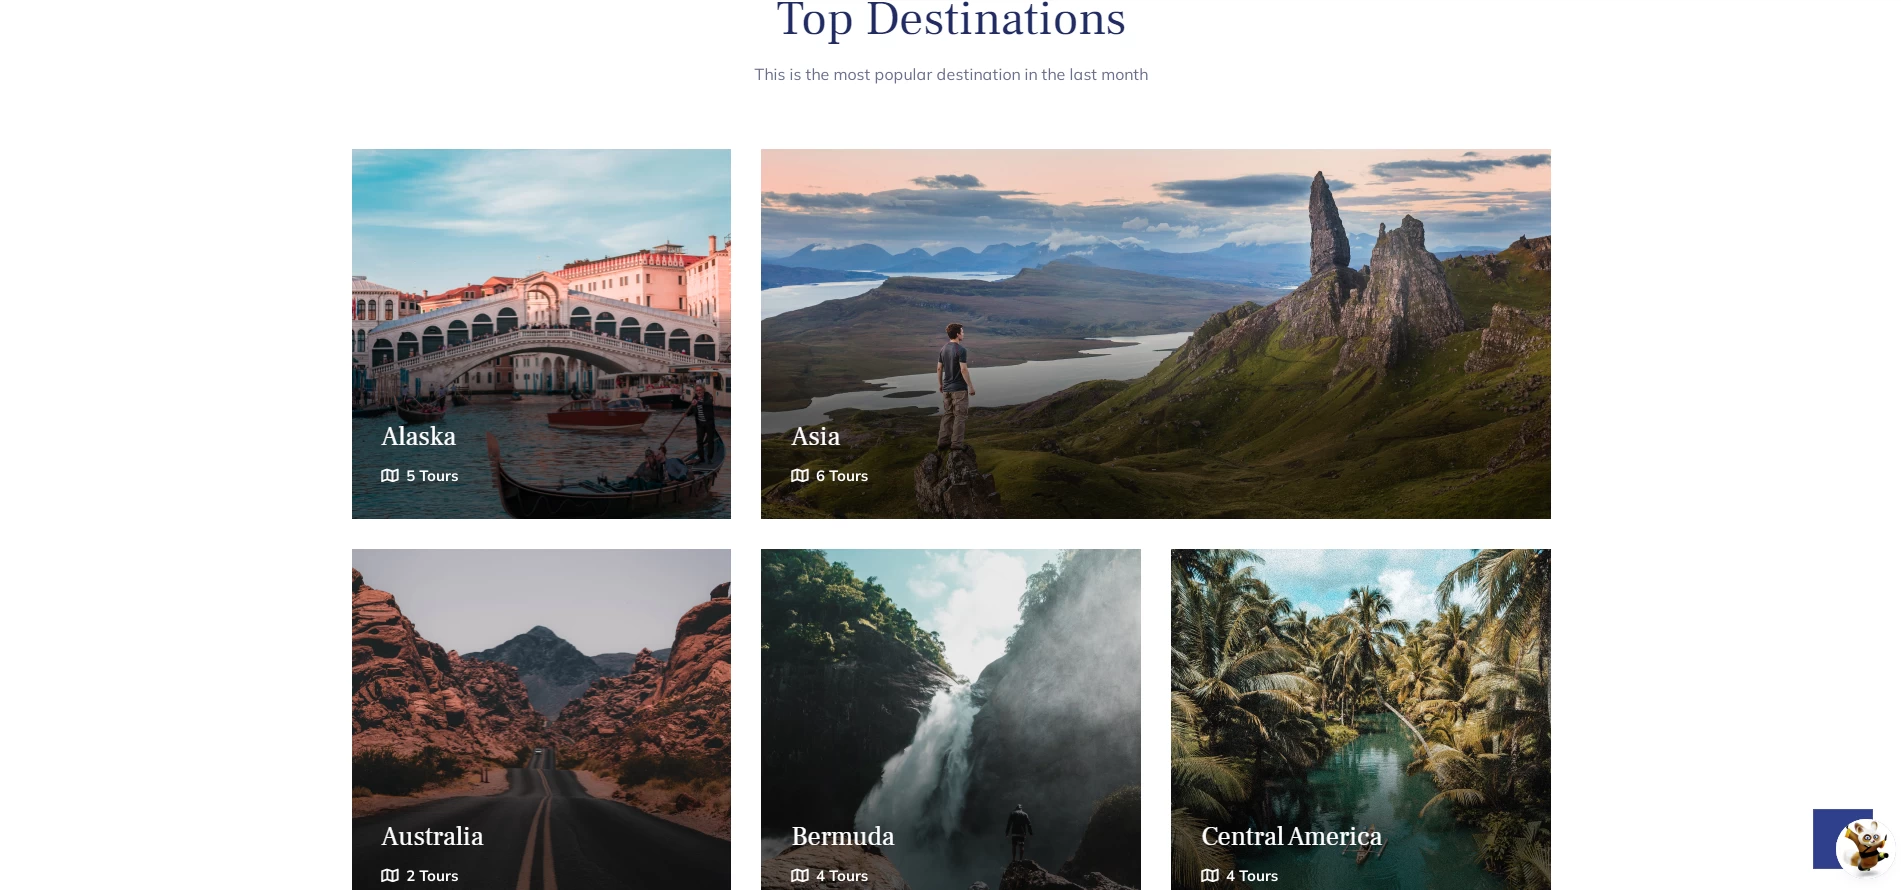Select the palm tree lagoon photo
The image size is (1901, 890).
(1361, 719)
